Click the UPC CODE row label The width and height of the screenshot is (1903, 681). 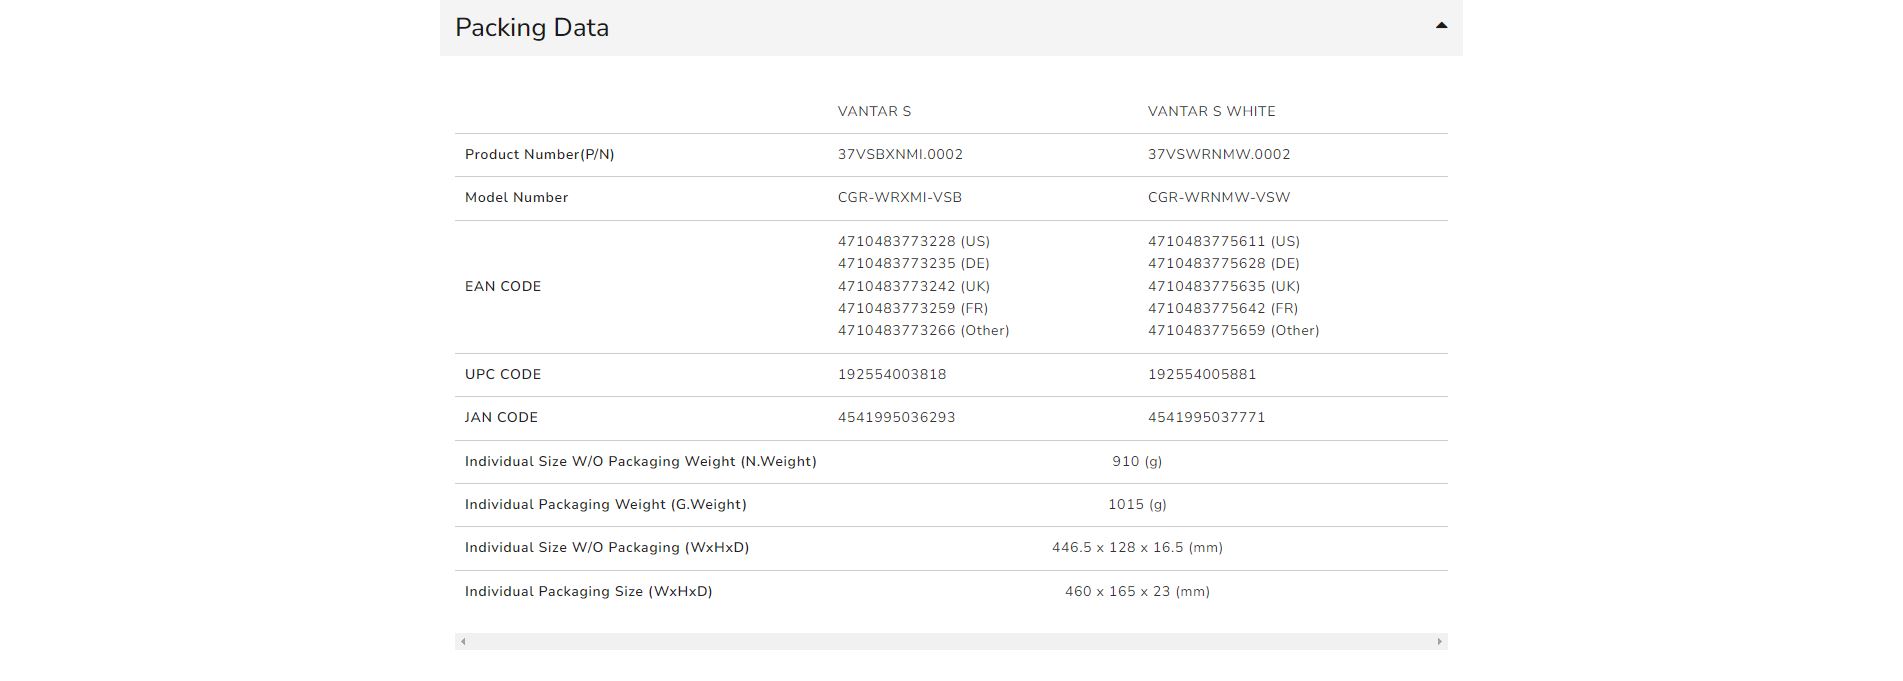503,375
